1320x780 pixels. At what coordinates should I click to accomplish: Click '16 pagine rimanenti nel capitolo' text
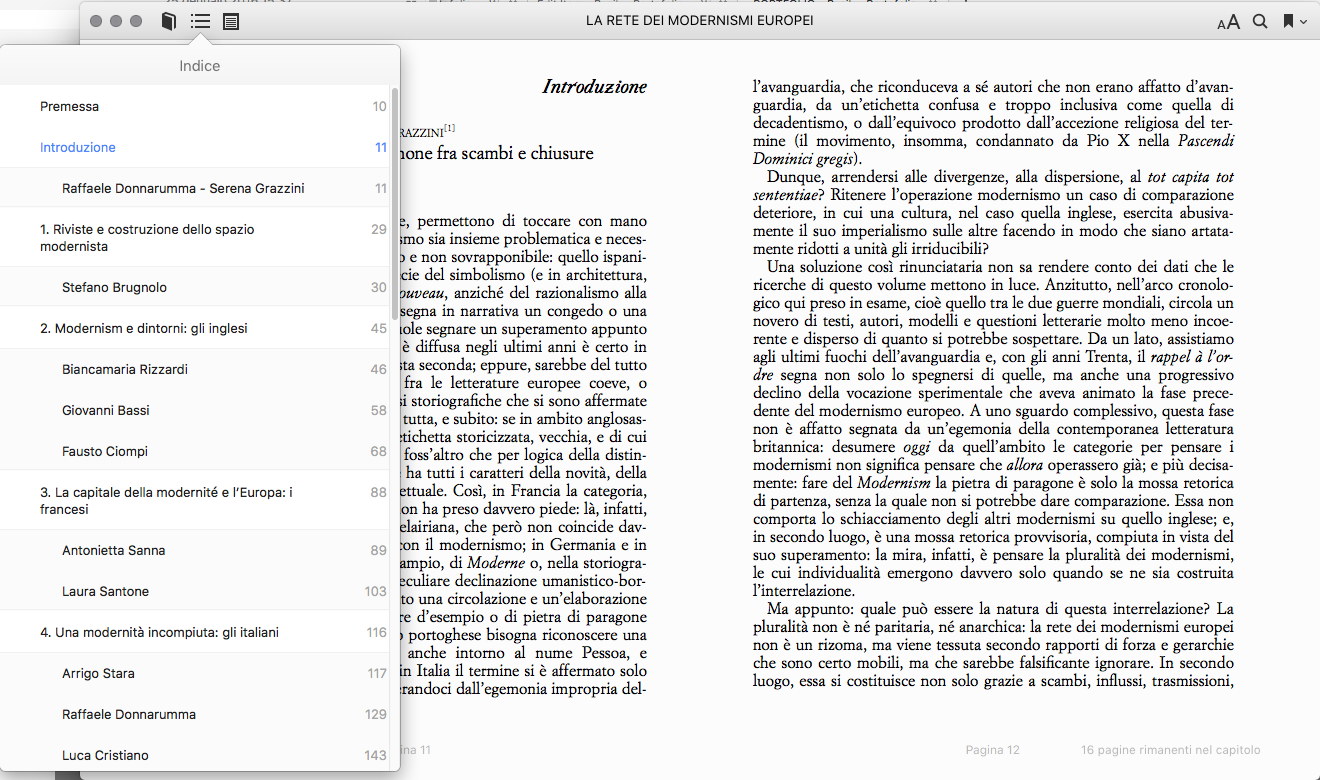(x=1170, y=750)
